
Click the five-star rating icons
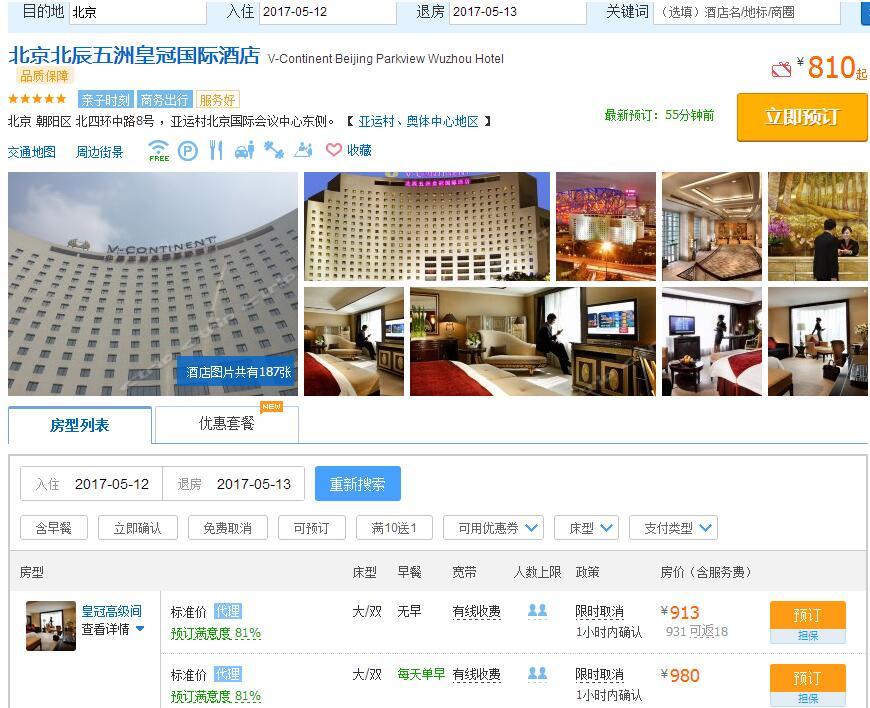[37, 99]
